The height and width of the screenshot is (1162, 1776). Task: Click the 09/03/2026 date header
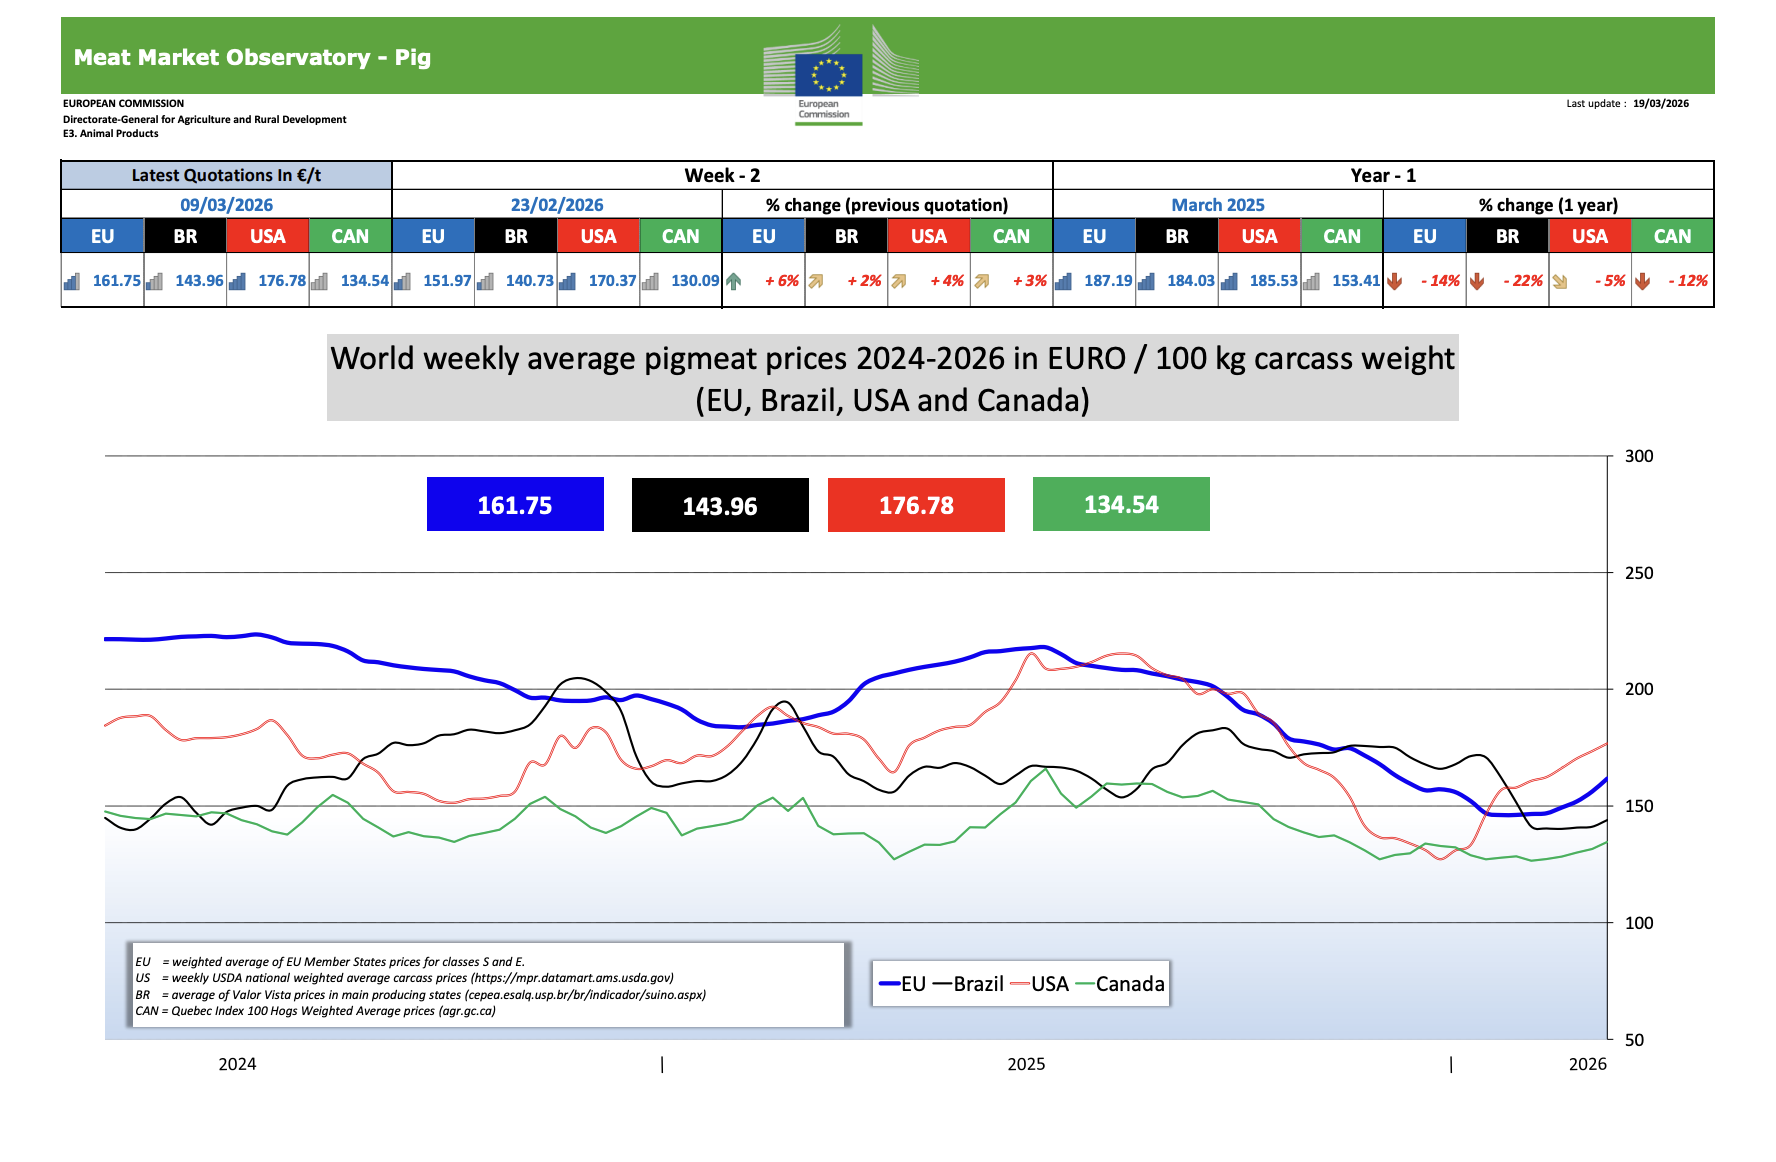(x=226, y=205)
